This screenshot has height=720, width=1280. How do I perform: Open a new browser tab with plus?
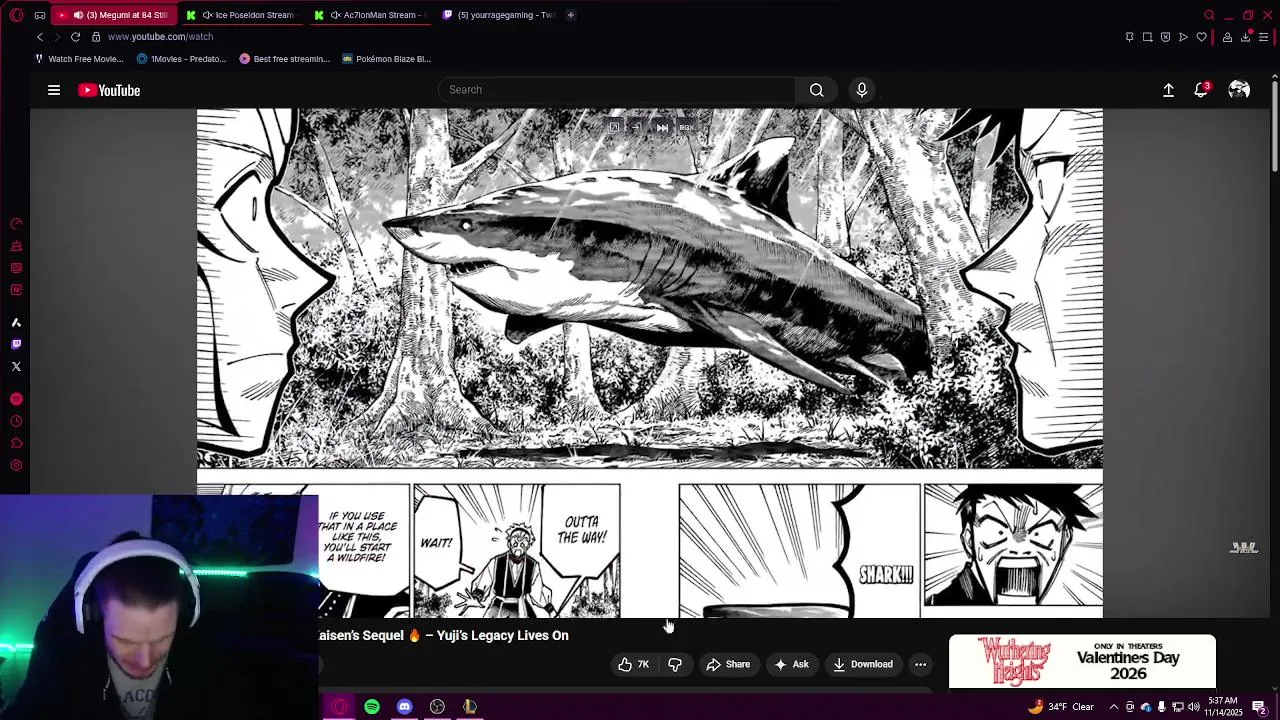point(571,15)
